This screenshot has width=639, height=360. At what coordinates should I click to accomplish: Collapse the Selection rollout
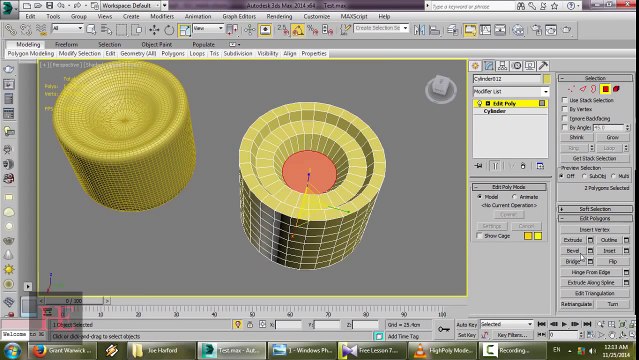(595, 78)
